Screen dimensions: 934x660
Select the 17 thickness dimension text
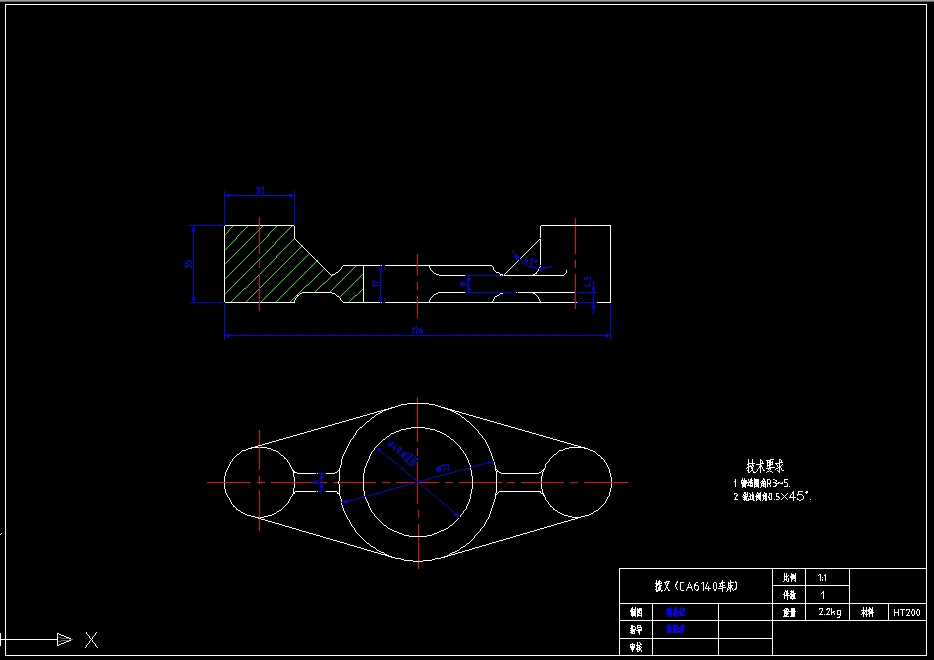click(x=376, y=284)
